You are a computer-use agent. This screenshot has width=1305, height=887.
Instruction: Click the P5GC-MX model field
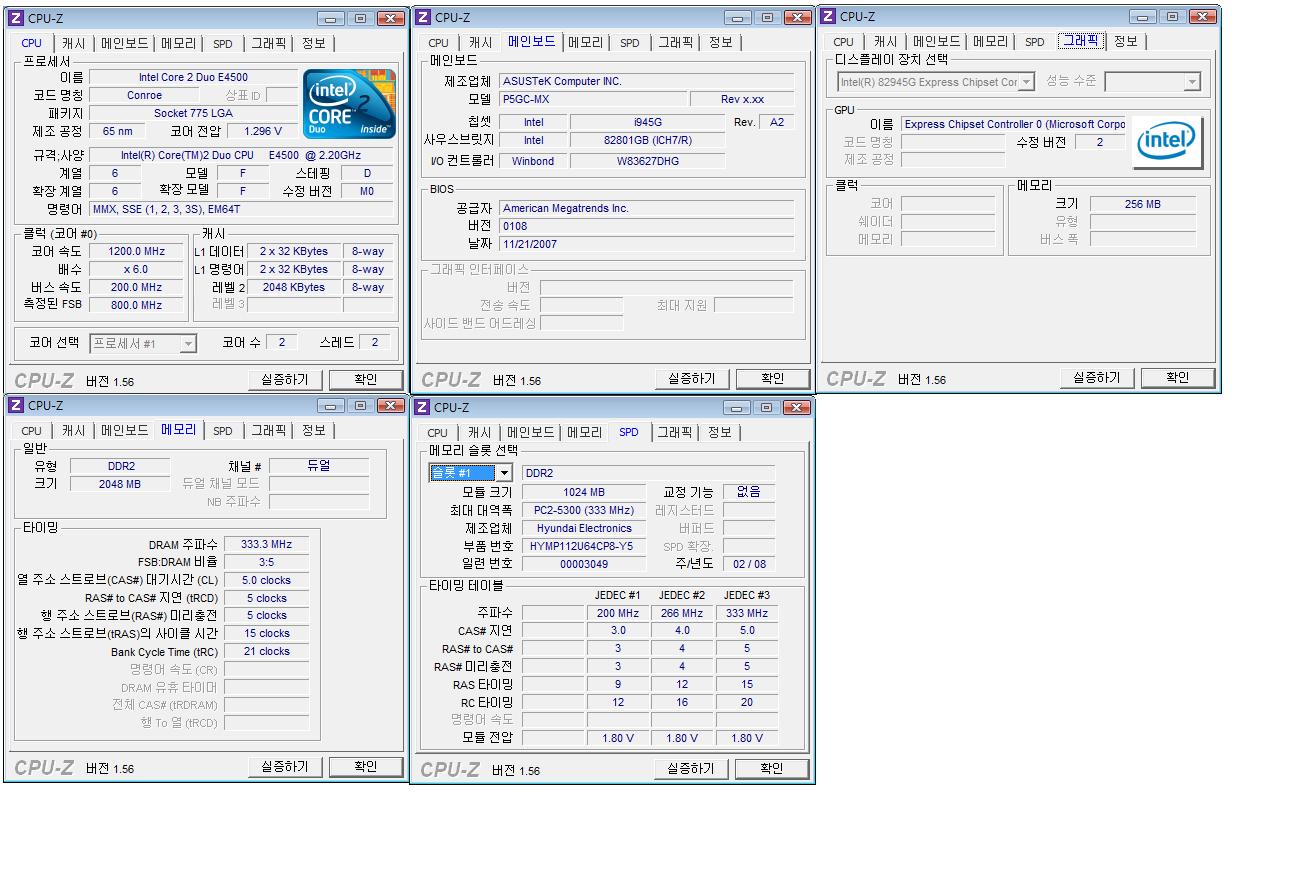click(593, 99)
